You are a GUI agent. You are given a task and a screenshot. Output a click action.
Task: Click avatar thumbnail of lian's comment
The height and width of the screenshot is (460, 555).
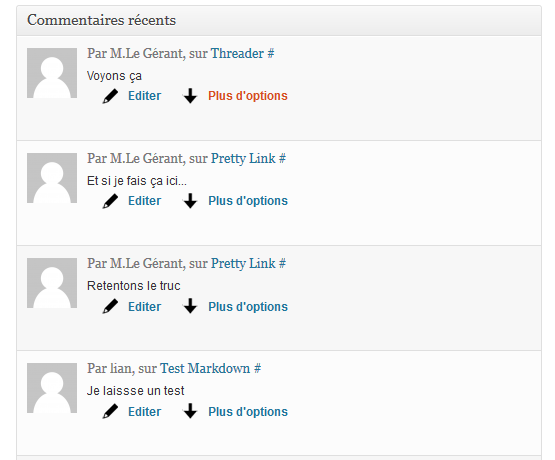52,388
